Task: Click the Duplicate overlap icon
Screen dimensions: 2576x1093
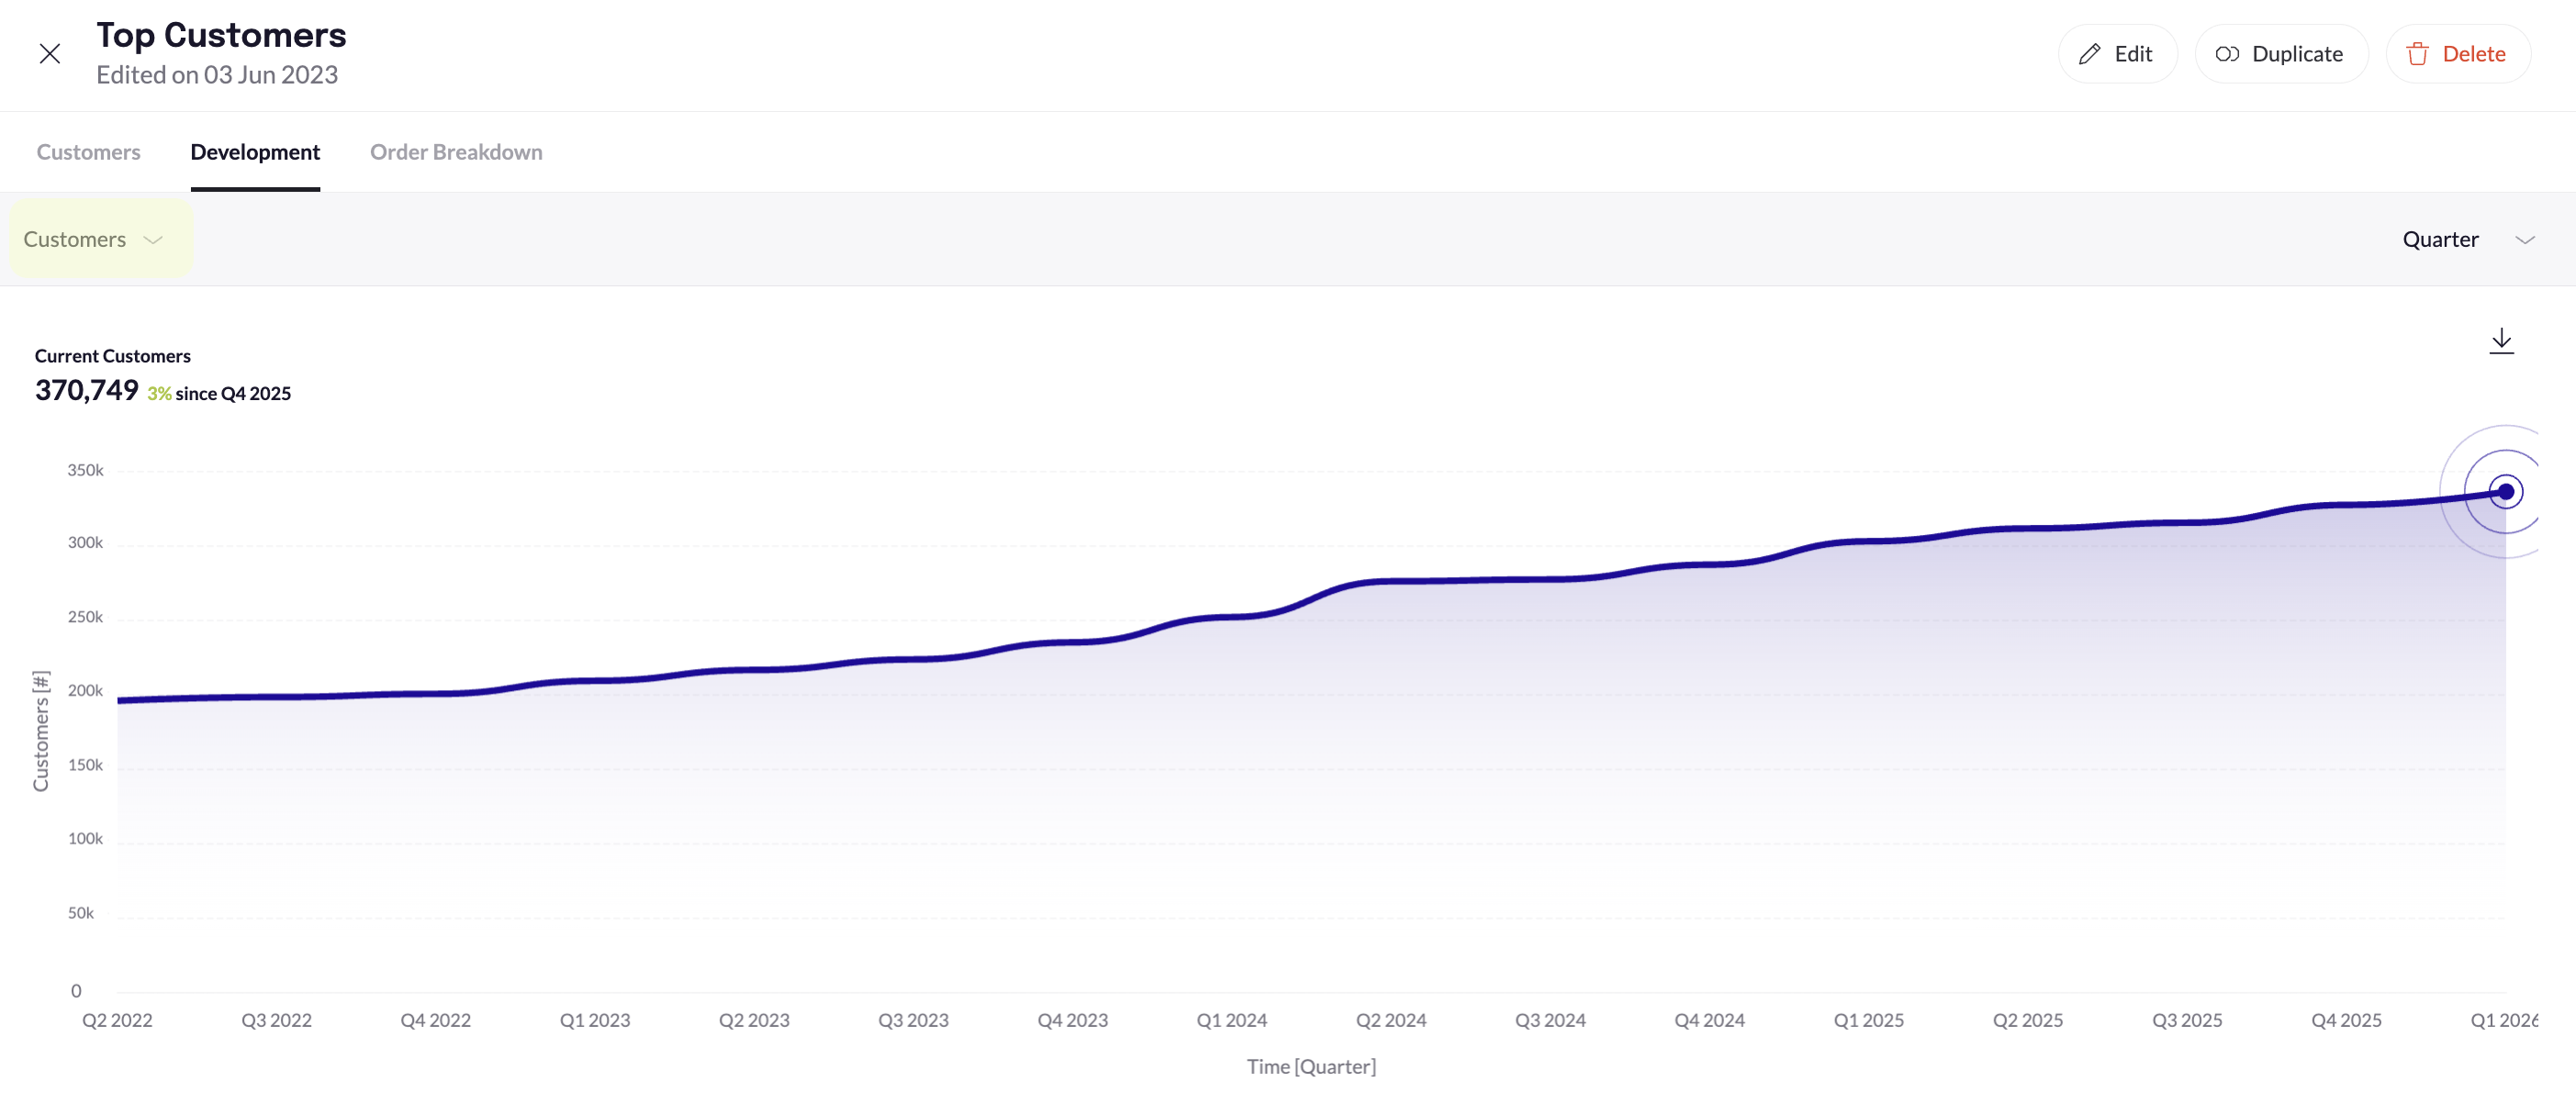Action: click(x=2228, y=53)
